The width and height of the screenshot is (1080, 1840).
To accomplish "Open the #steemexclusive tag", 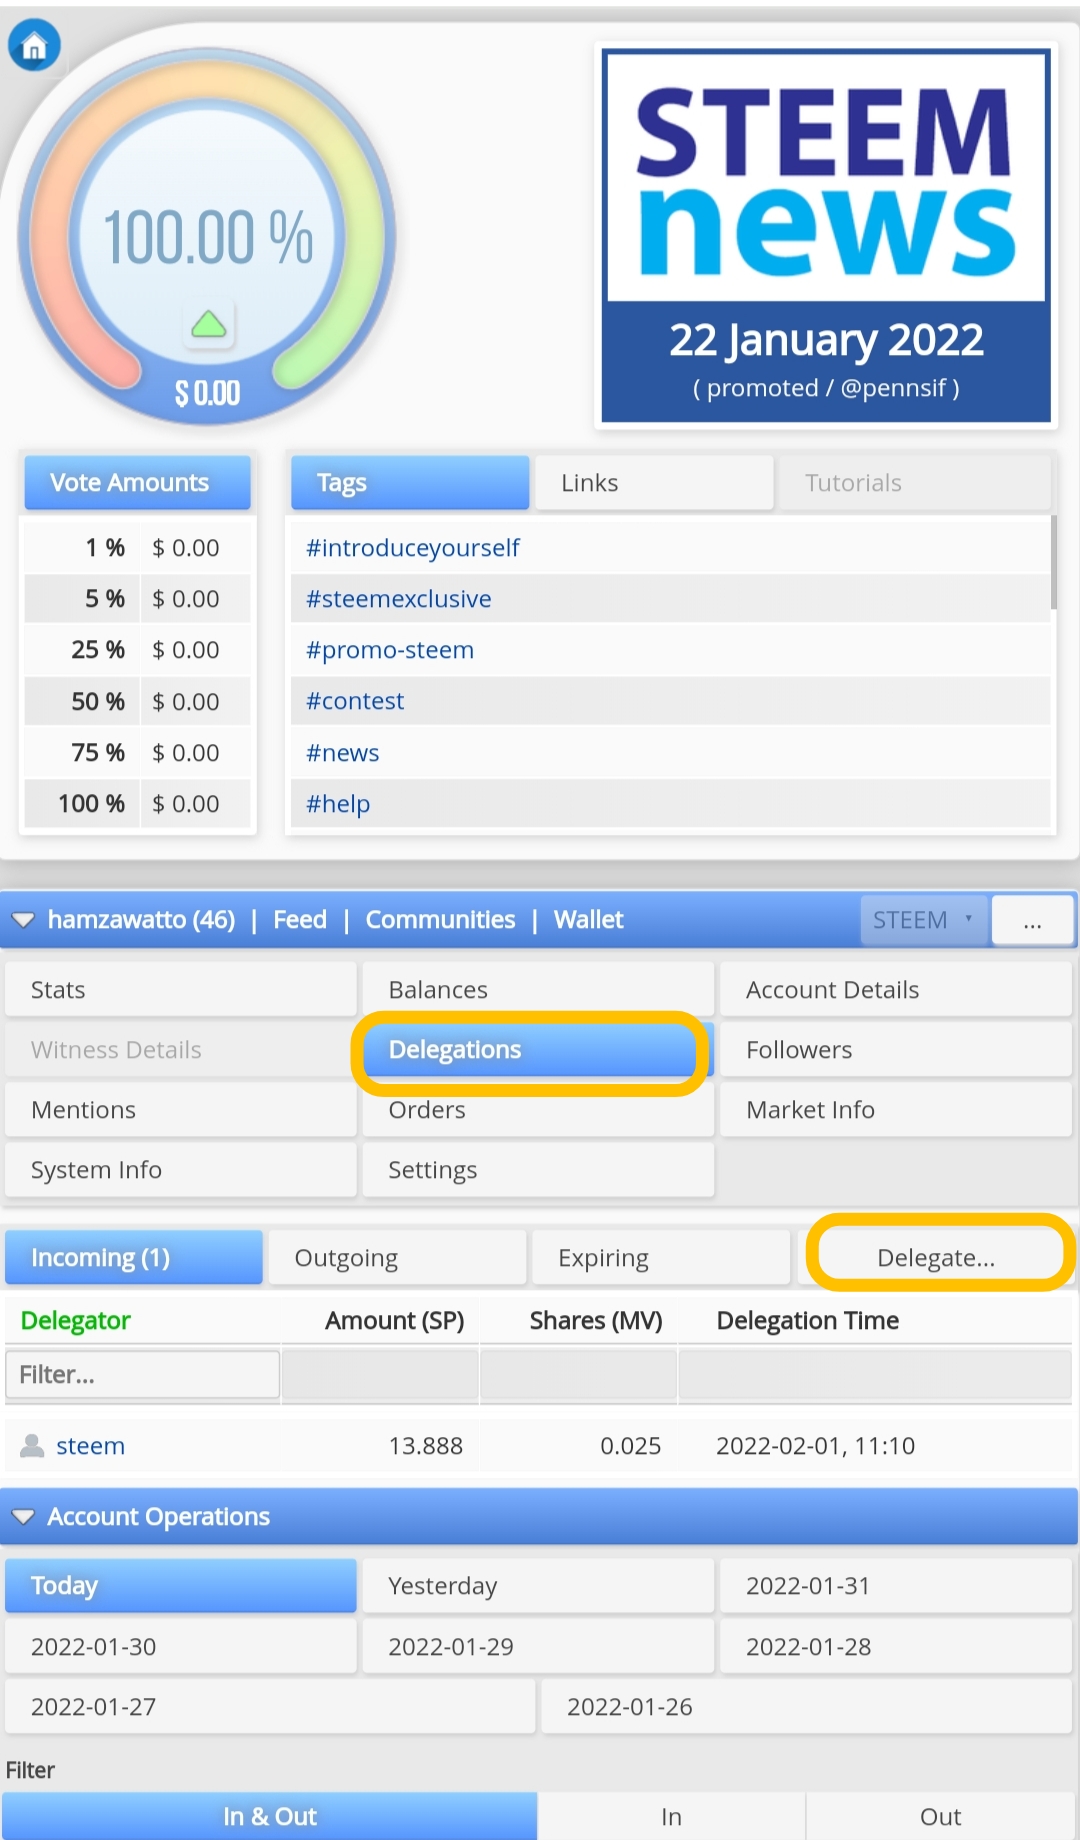I will tap(398, 599).
